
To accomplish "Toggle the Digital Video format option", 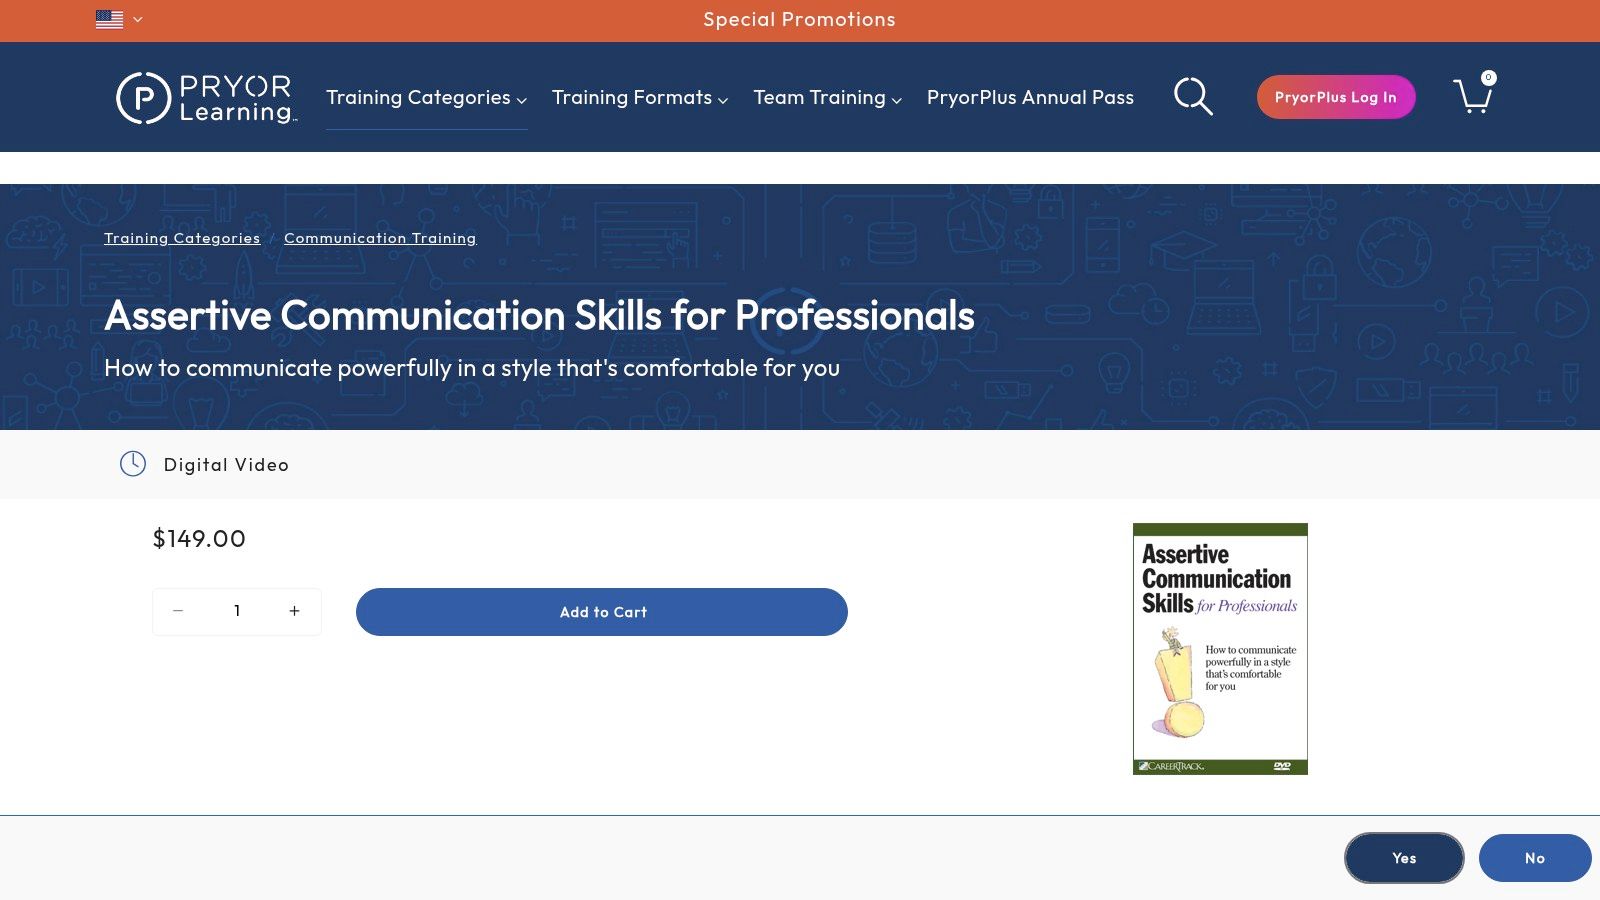I will click(226, 463).
